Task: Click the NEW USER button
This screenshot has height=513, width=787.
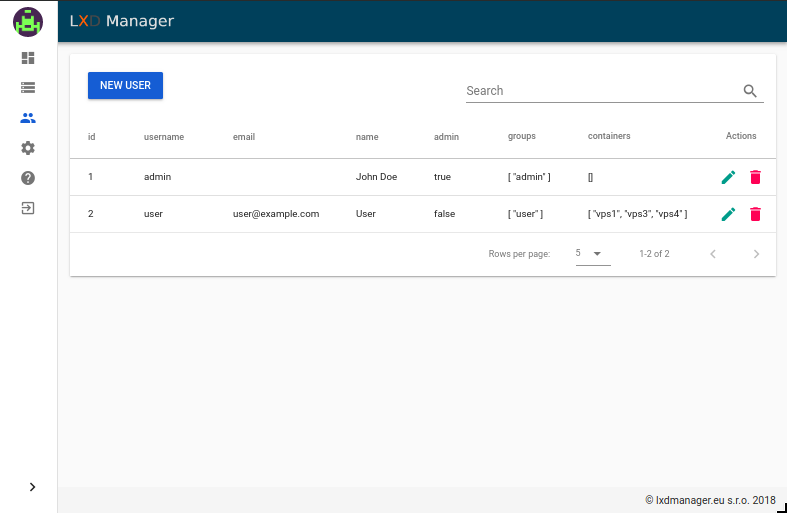Action: [125, 85]
